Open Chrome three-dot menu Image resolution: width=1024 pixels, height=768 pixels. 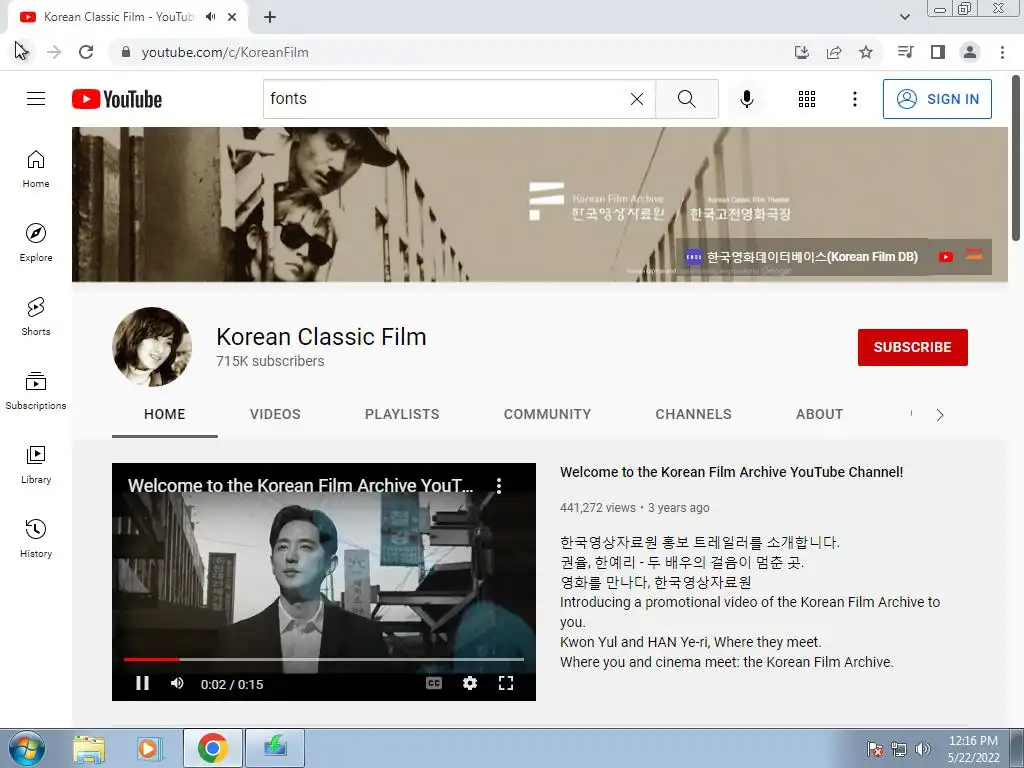pyautogui.click(x=1002, y=52)
